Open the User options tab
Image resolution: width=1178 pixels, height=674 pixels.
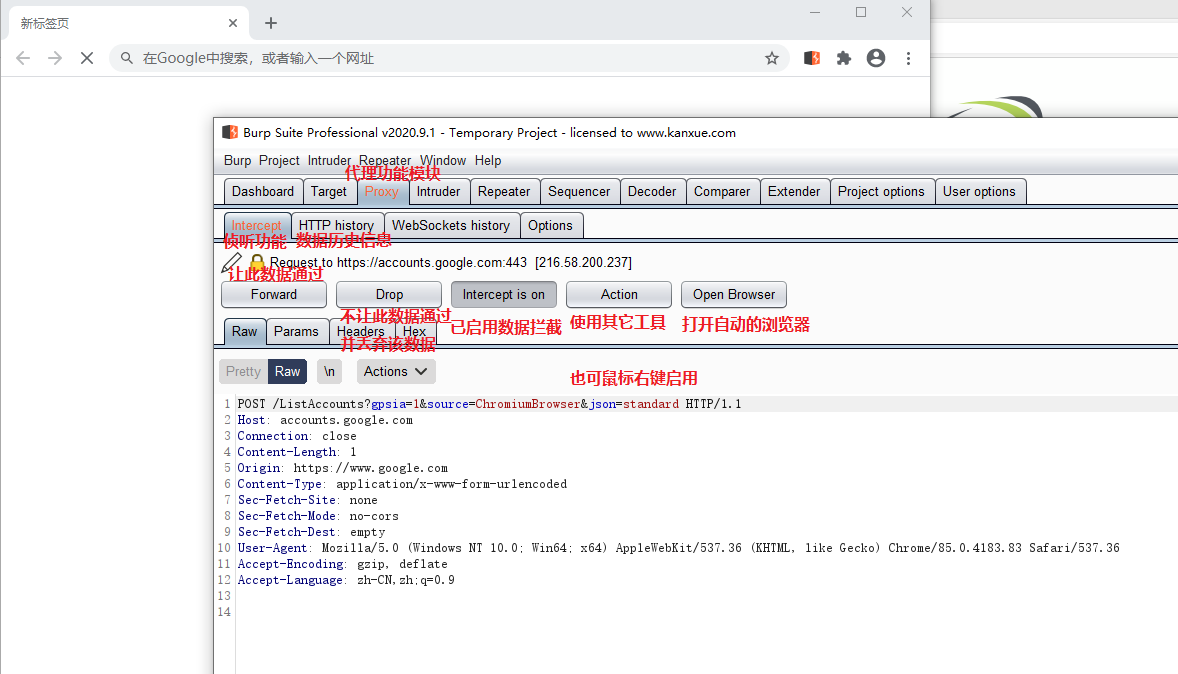coord(980,192)
